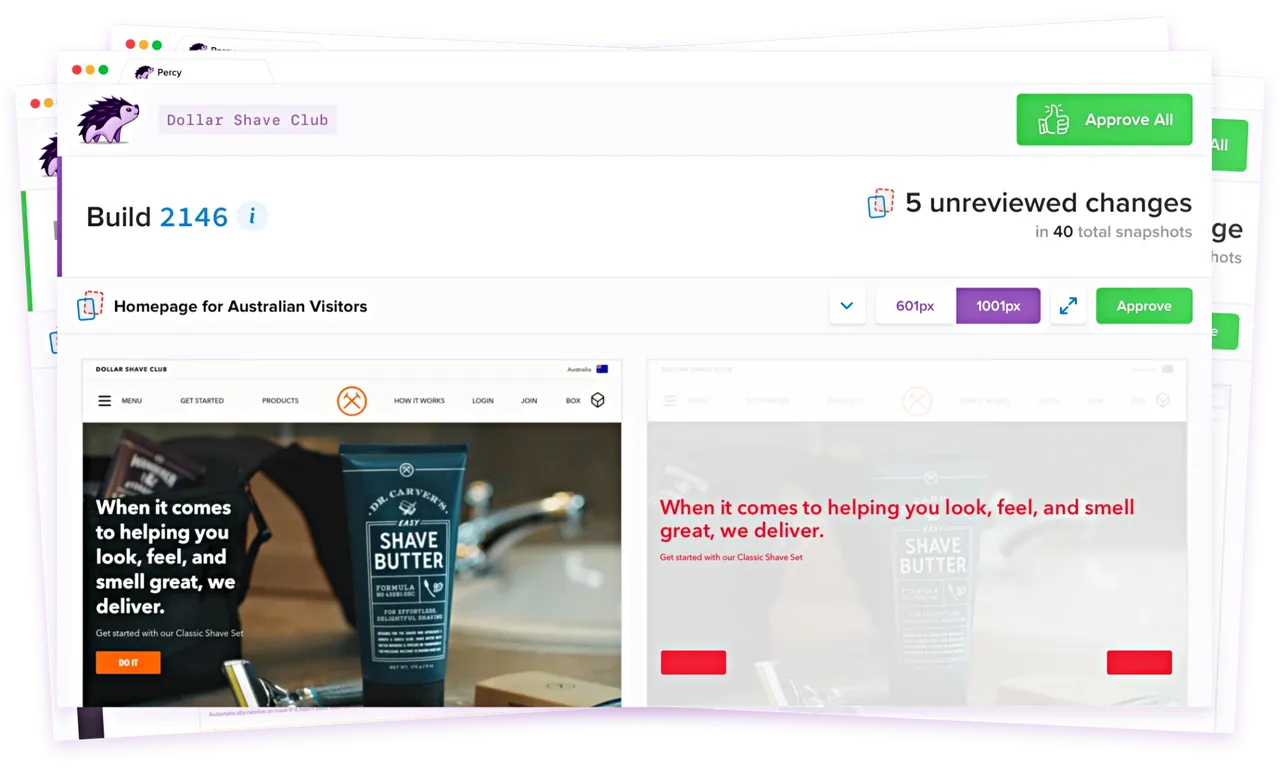Click HOW IT WORKS in snapshot navigation
1280x772 pixels.
point(419,401)
